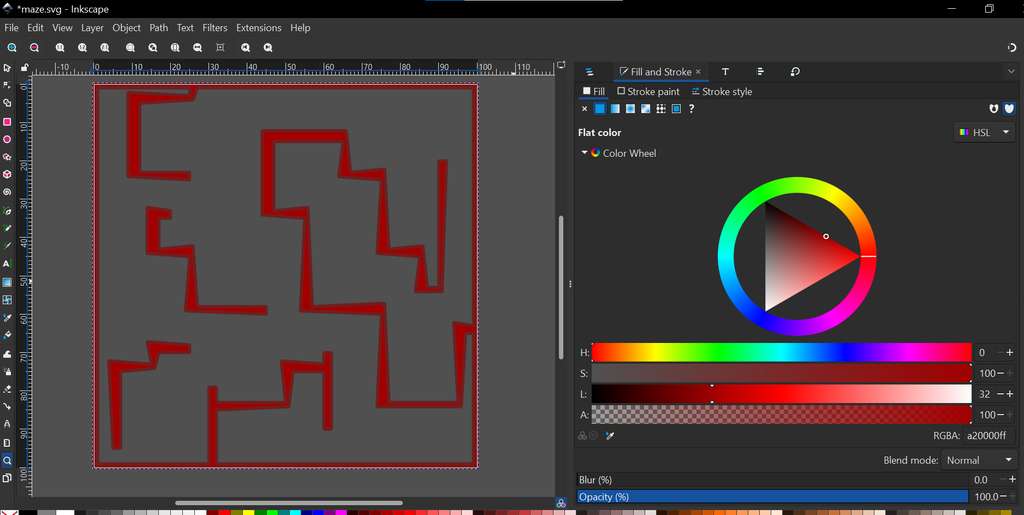
Task: Select the Ellipse tool
Action: 7,140
